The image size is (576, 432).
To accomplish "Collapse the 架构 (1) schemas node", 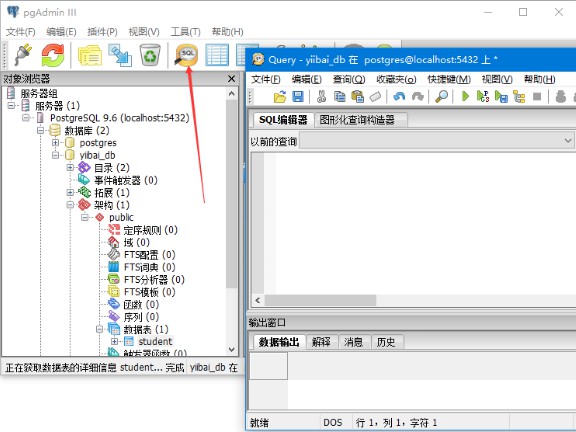I will (x=70, y=205).
